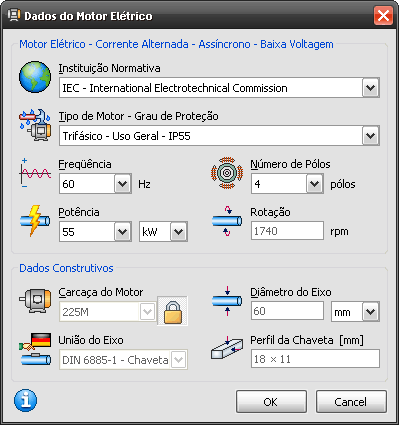Click the Rotação label
This screenshot has width=399, height=425.
270,212
